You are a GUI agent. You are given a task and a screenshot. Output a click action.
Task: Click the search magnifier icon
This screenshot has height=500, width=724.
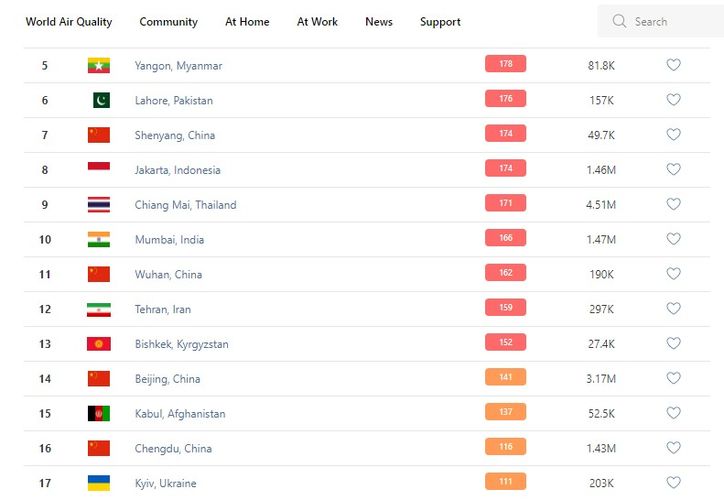pyautogui.click(x=619, y=21)
